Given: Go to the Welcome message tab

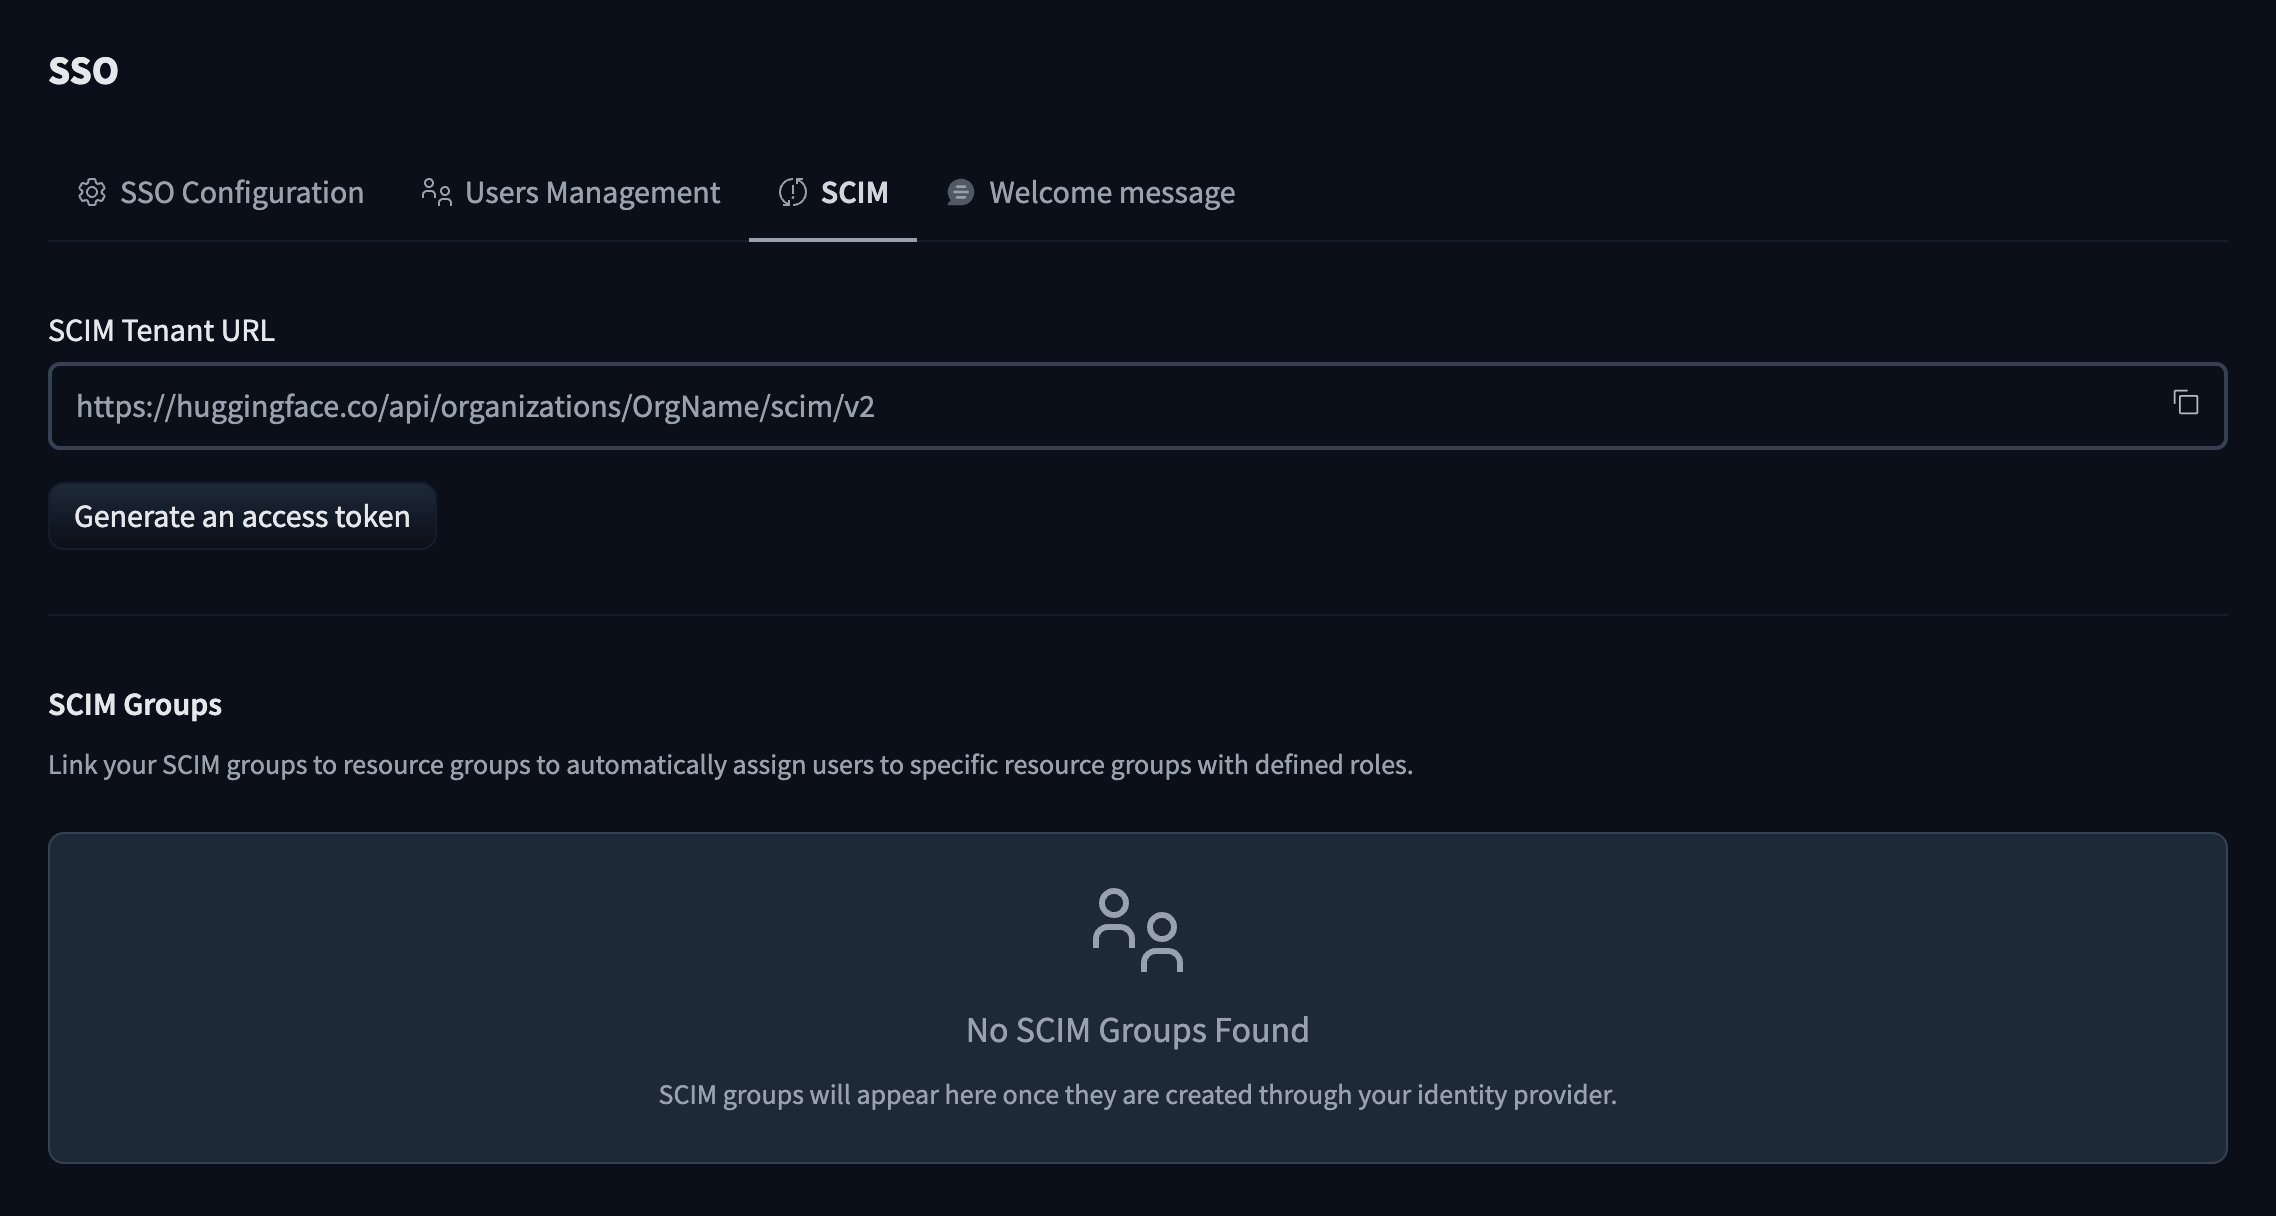Looking at the screenshot, I should click(1111, 192).
